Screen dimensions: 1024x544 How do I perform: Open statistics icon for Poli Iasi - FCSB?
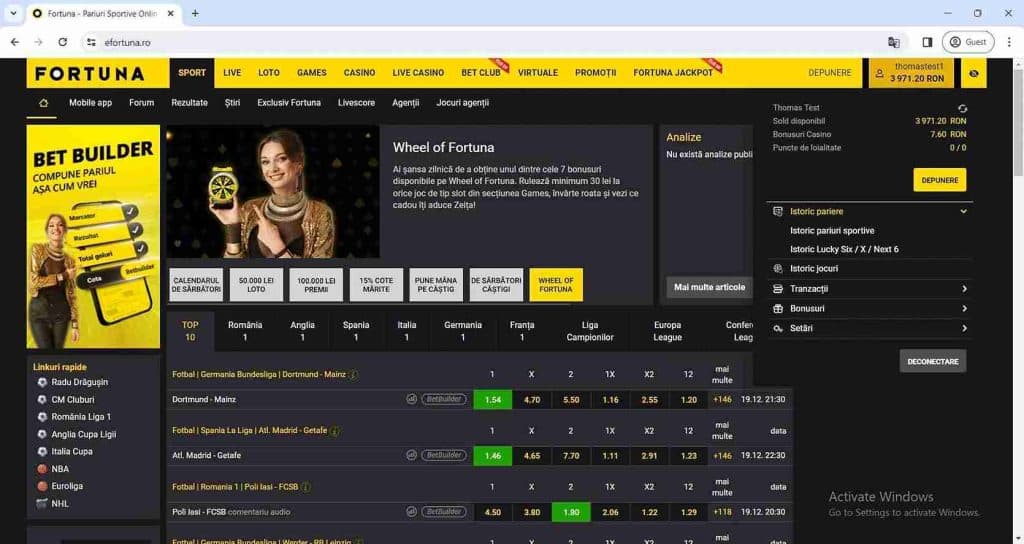(411, 512)
